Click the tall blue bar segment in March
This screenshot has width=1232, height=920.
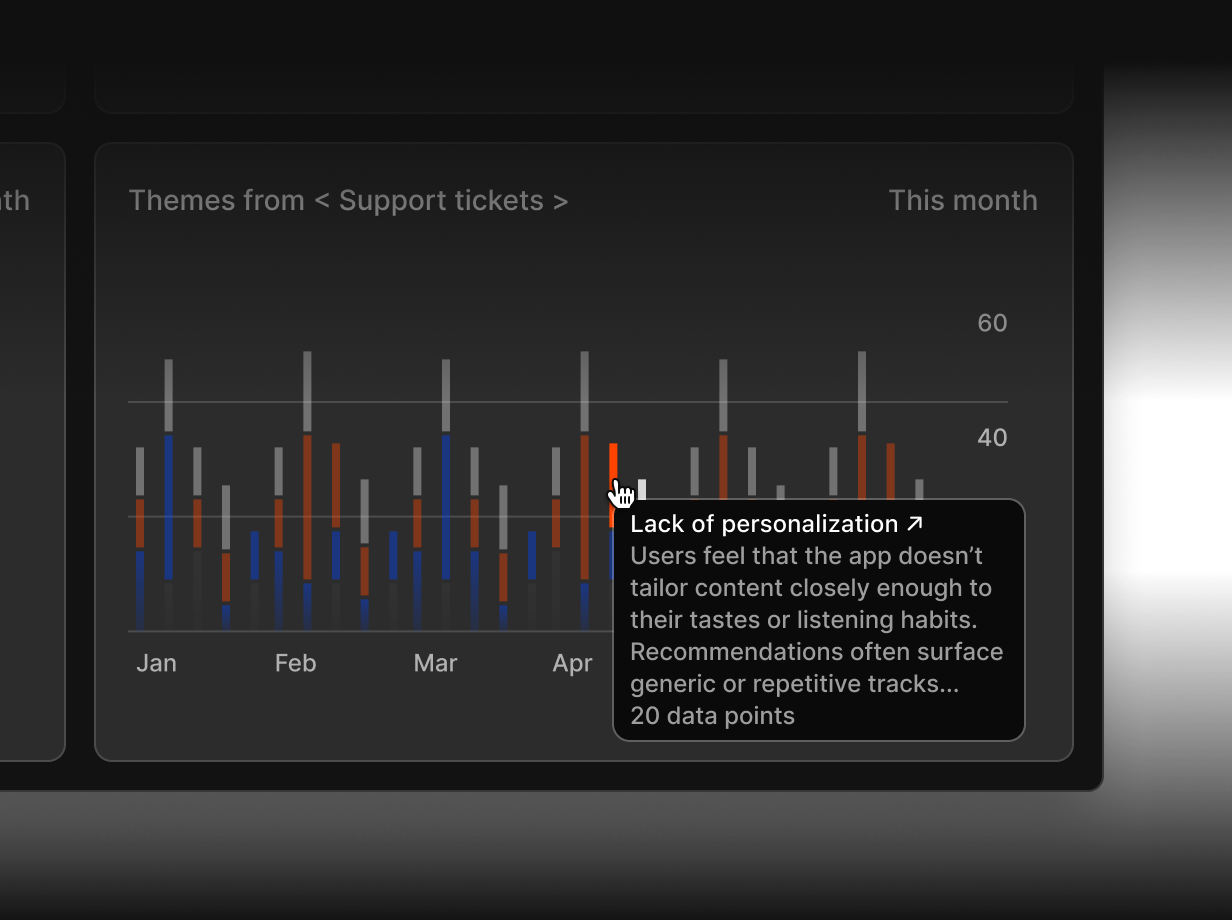coord(446,506)
